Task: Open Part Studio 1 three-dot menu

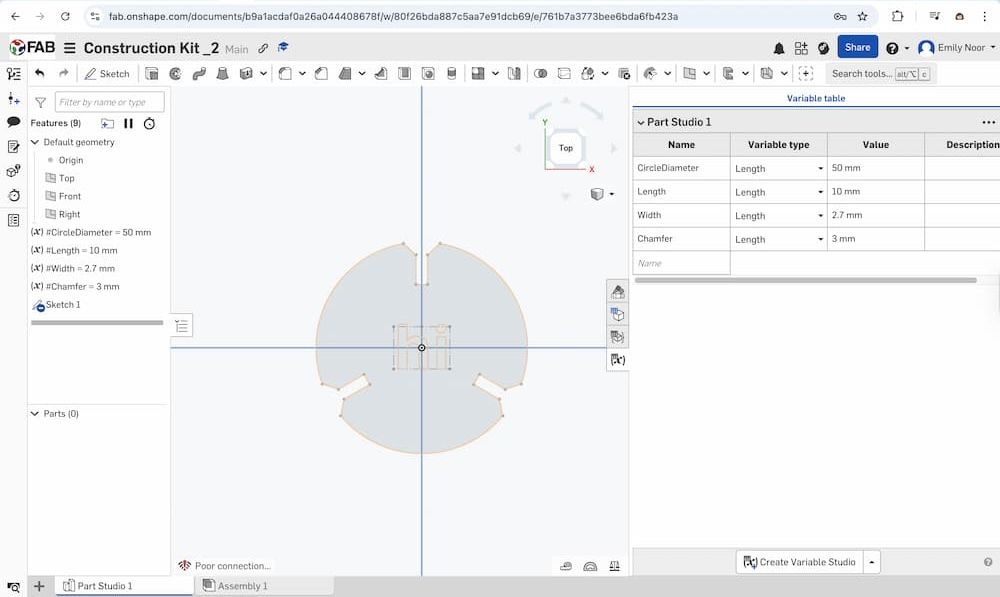Action: tap(988, 122)
